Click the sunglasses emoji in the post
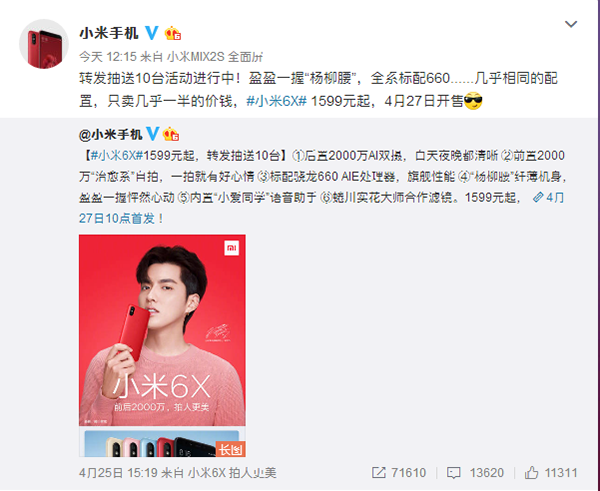Screen dimensions: 600x491 473,101
